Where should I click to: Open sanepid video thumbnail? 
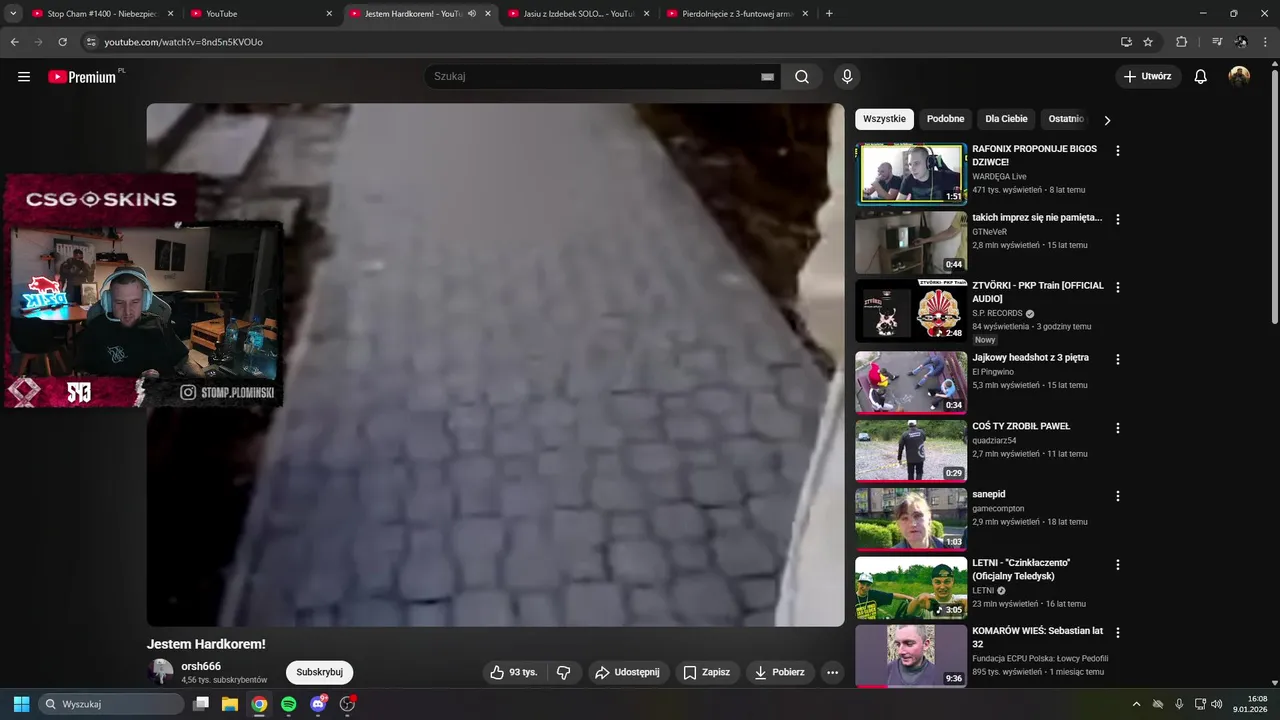pyautogui.click(x=911, y=519)
